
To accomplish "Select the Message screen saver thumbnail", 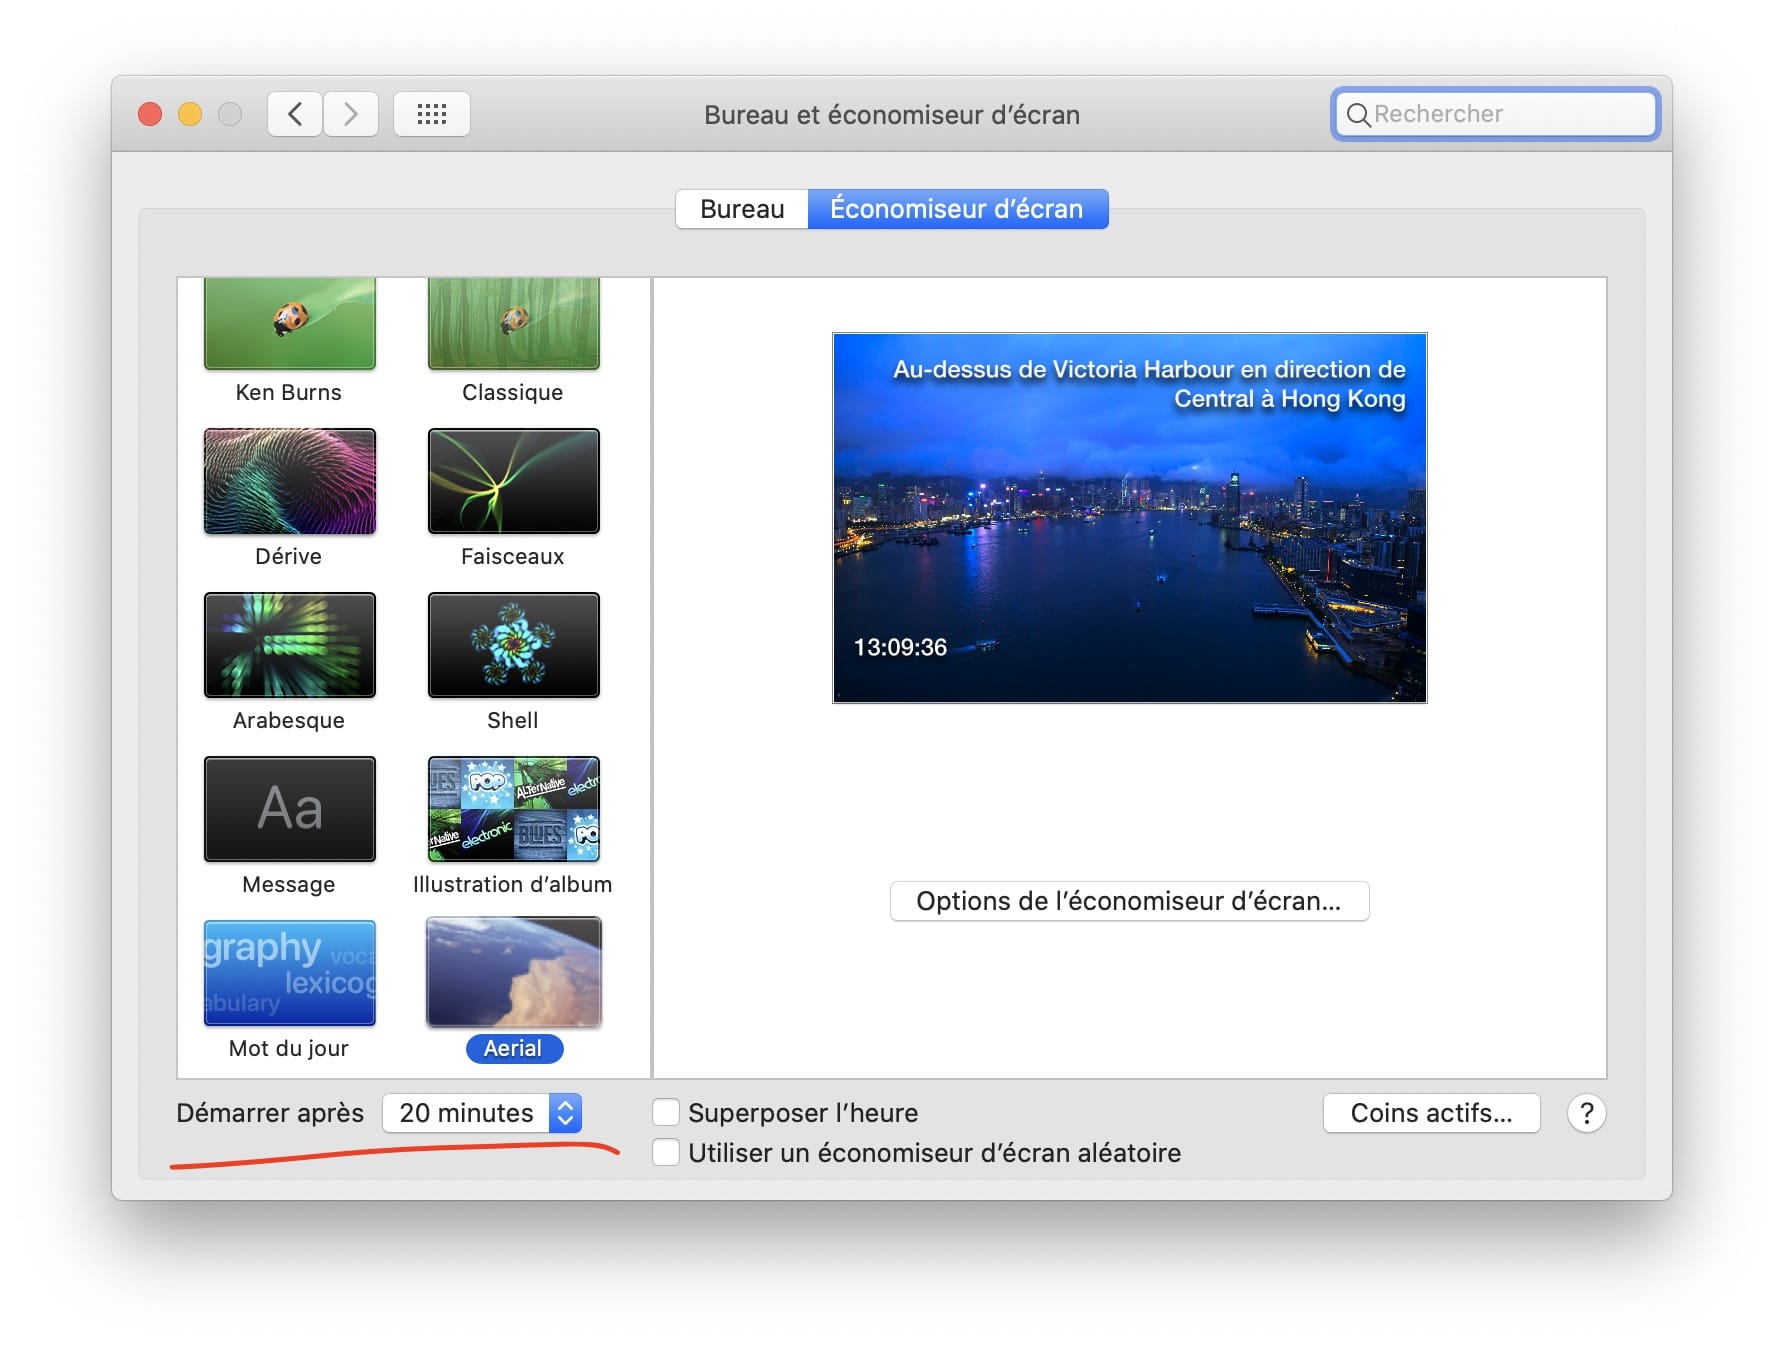I will click(290, 809).
